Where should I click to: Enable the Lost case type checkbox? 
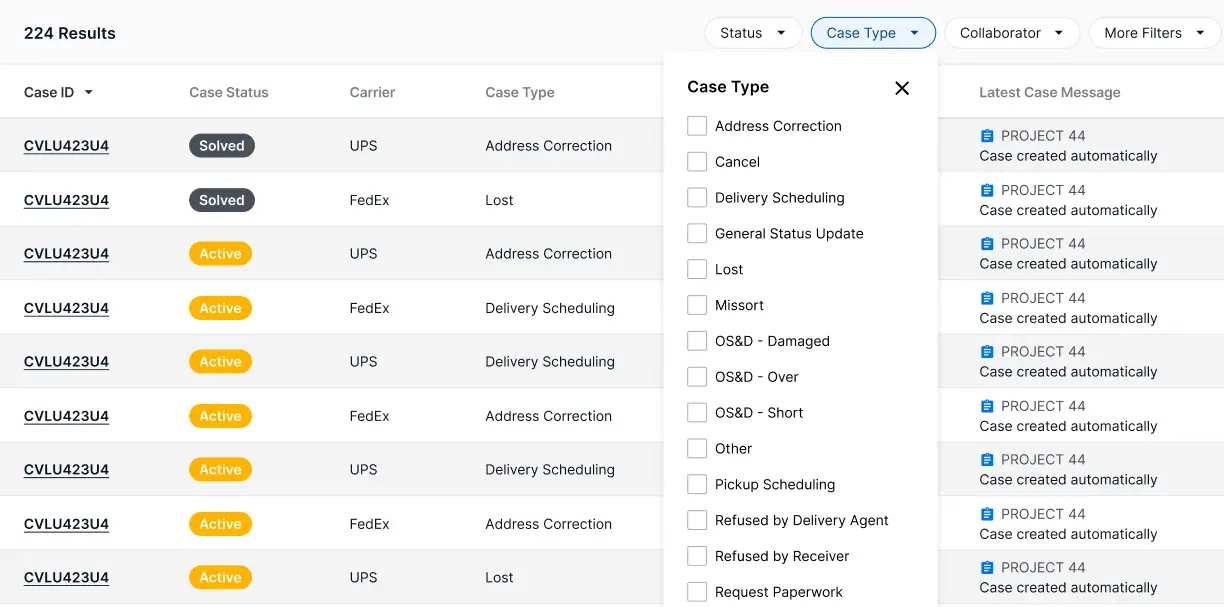pyautogui.click(x=697, y=270)
